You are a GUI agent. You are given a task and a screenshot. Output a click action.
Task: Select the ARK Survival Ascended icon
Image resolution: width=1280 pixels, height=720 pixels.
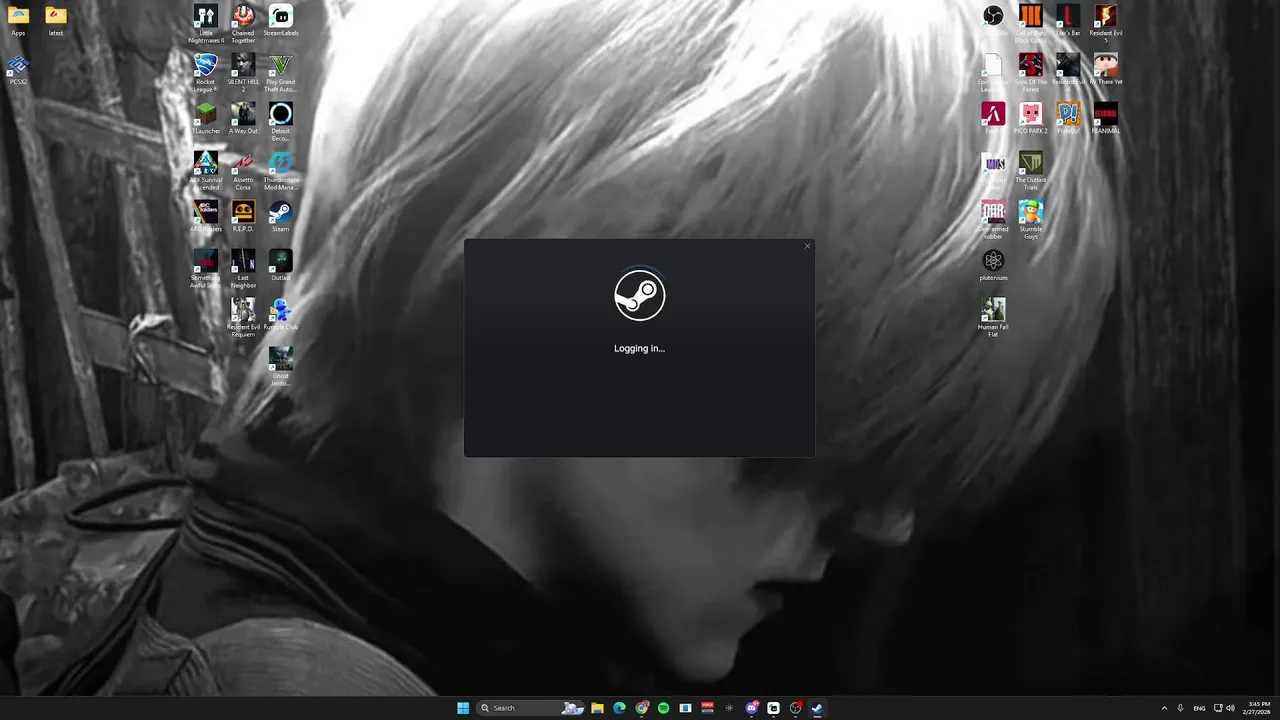[206, 171]
